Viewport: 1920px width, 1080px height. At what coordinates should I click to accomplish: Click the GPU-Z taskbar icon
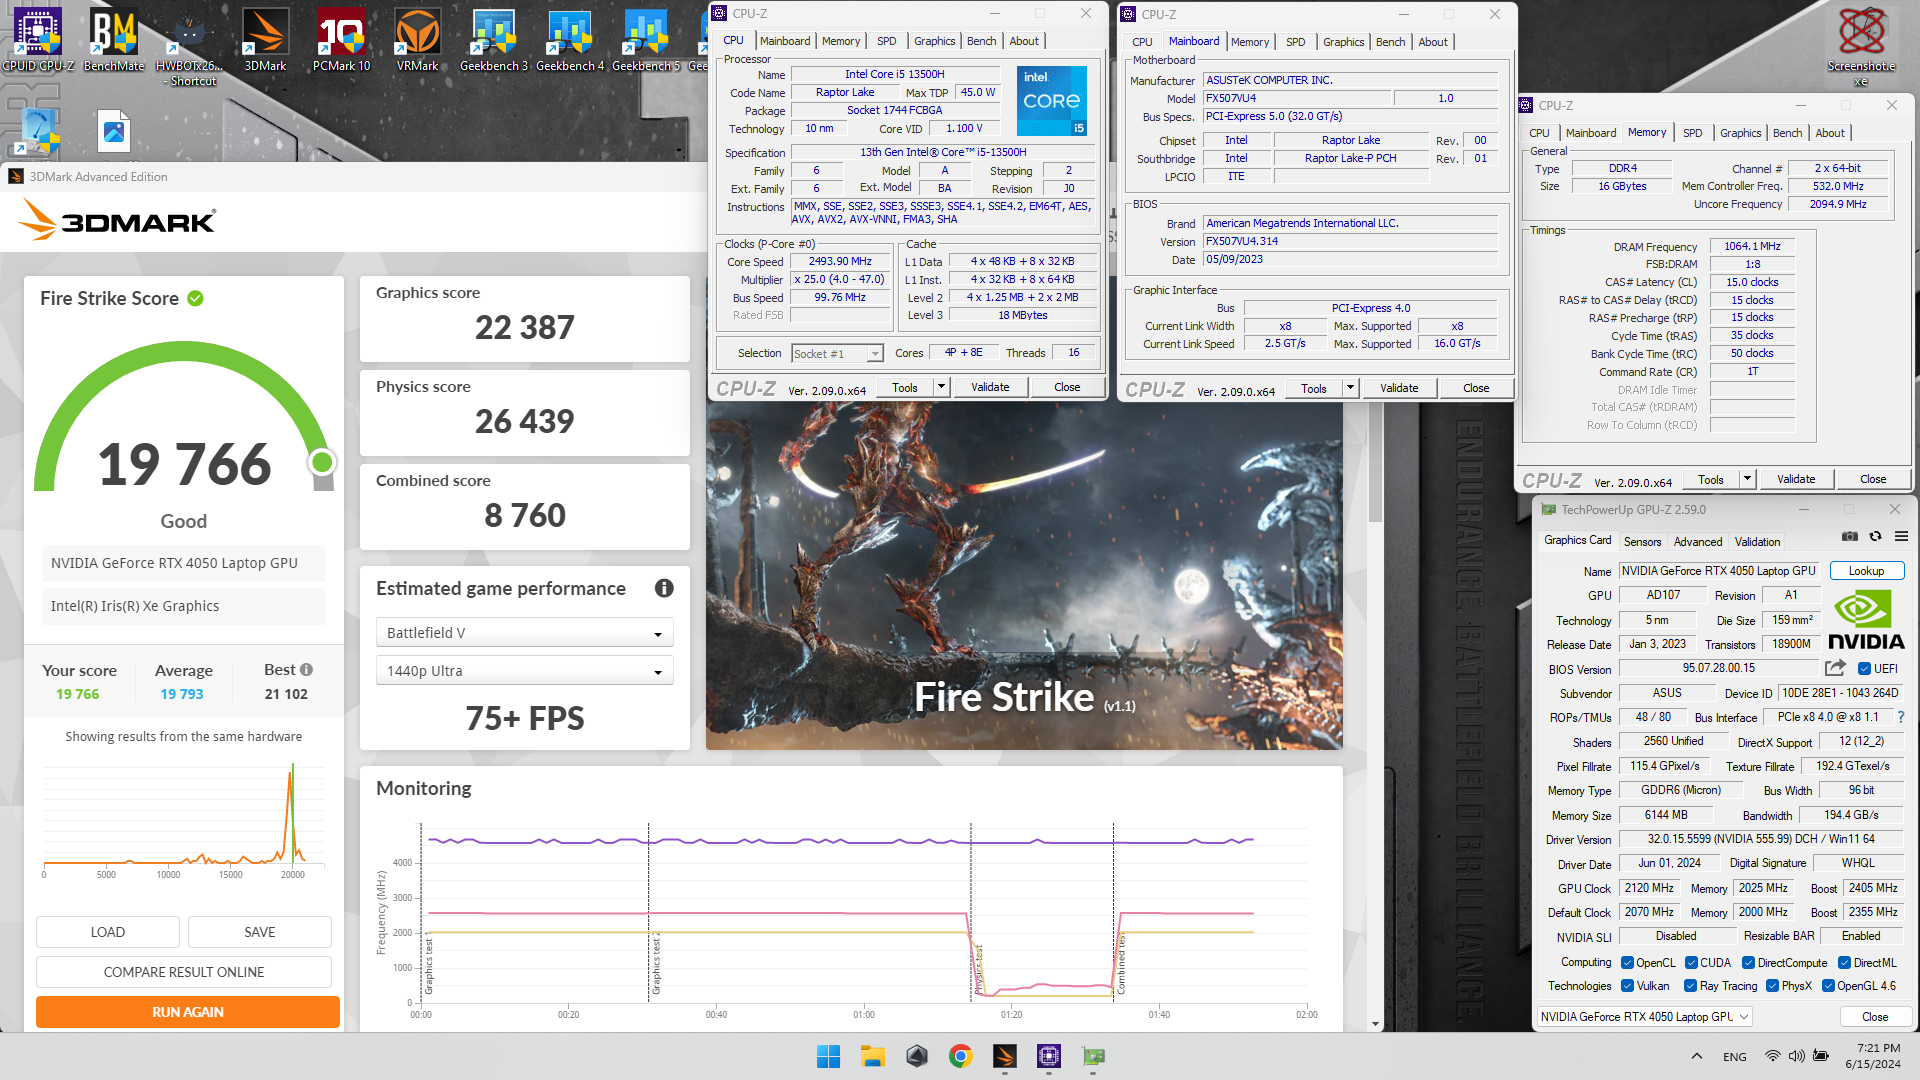pos(1093,1056)
